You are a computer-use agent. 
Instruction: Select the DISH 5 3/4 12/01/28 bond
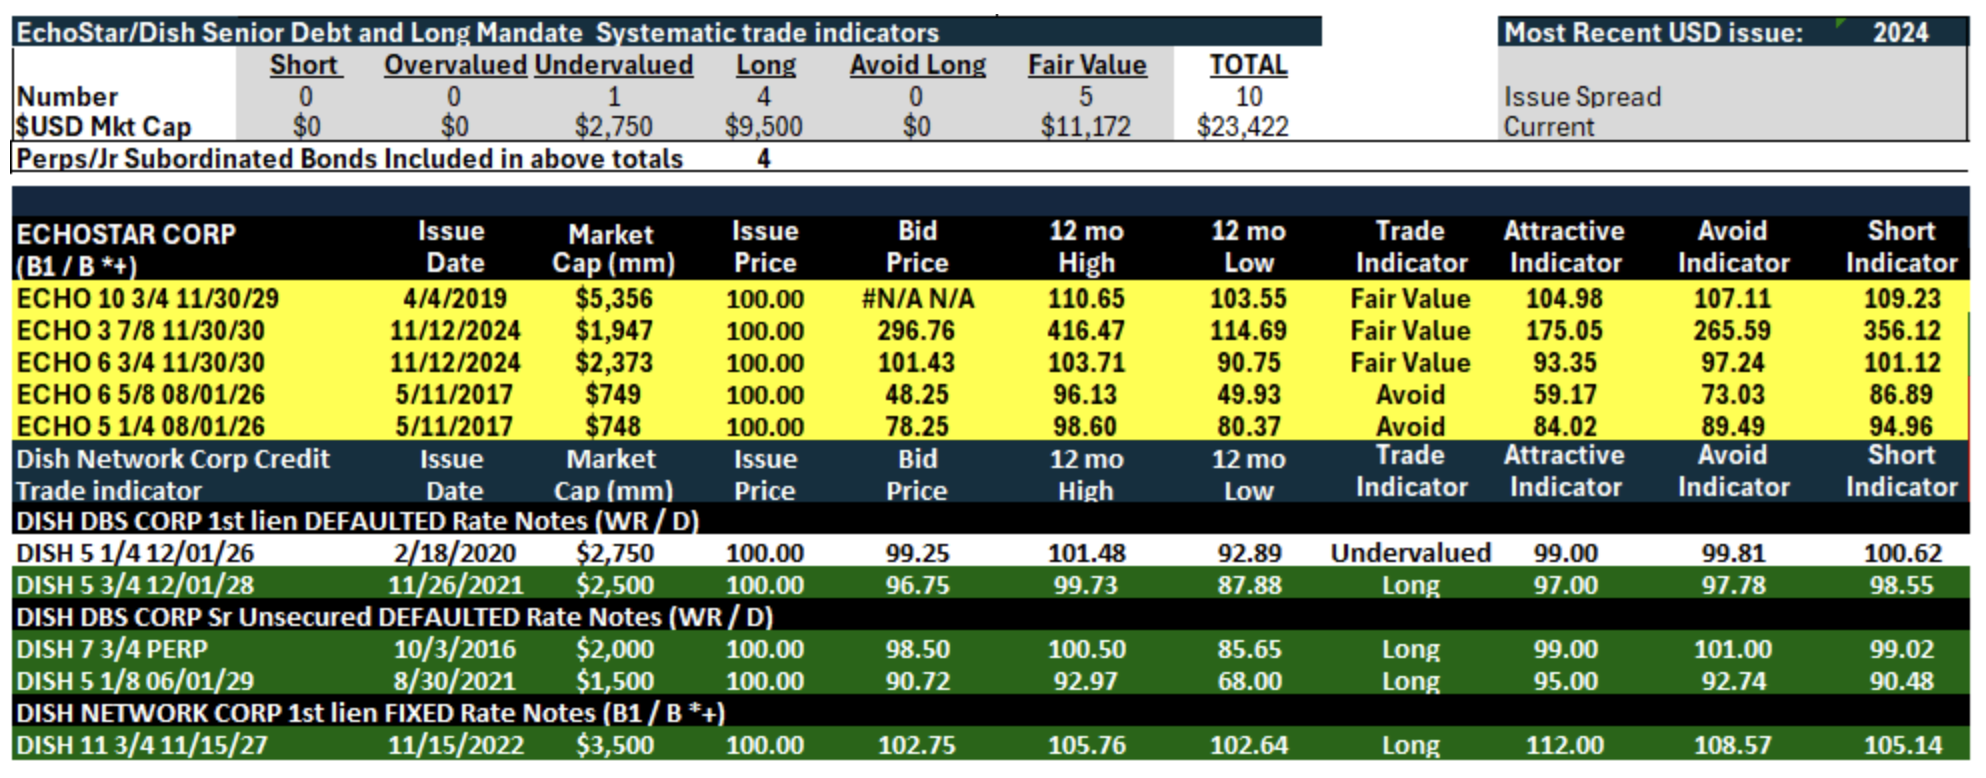[x=135, y=584]
